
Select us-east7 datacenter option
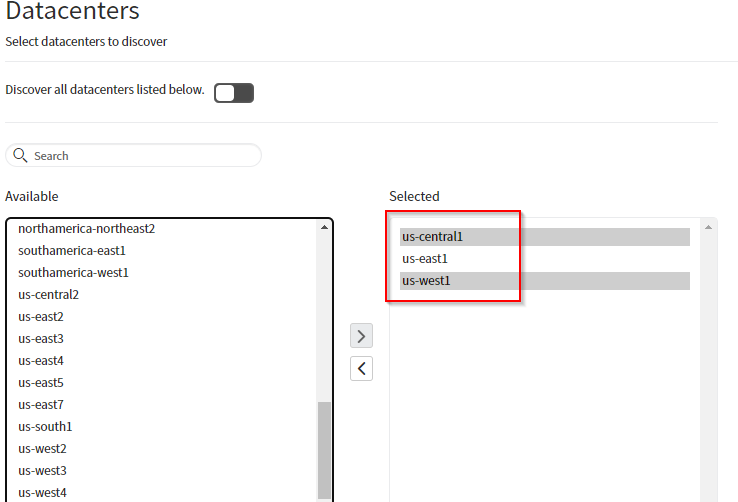tap(41, 405)
